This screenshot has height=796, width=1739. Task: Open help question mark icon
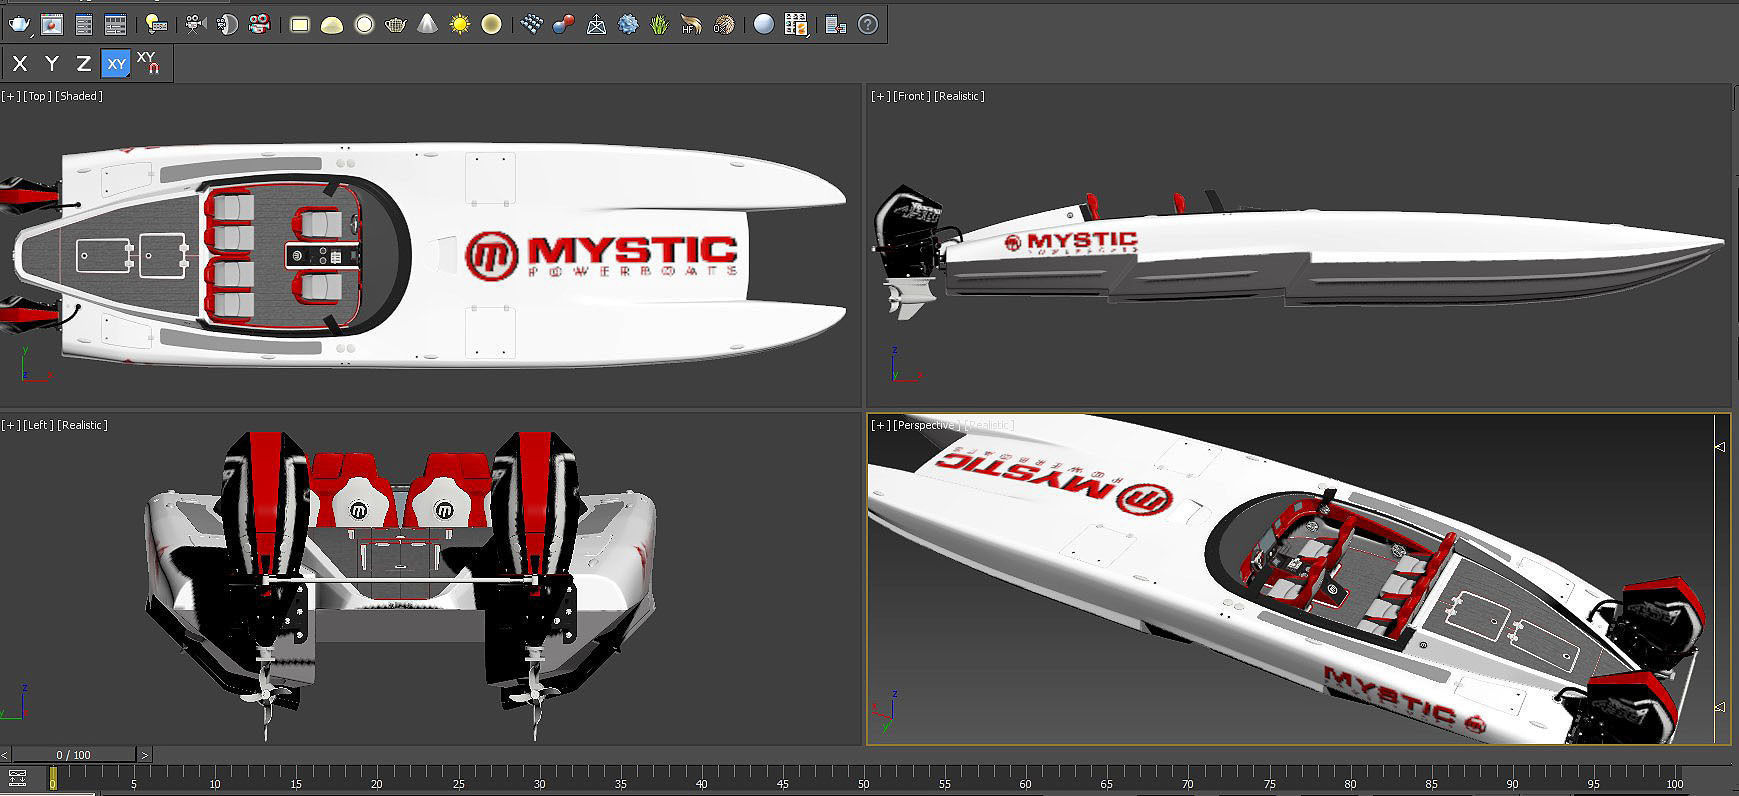click(868, 24)
